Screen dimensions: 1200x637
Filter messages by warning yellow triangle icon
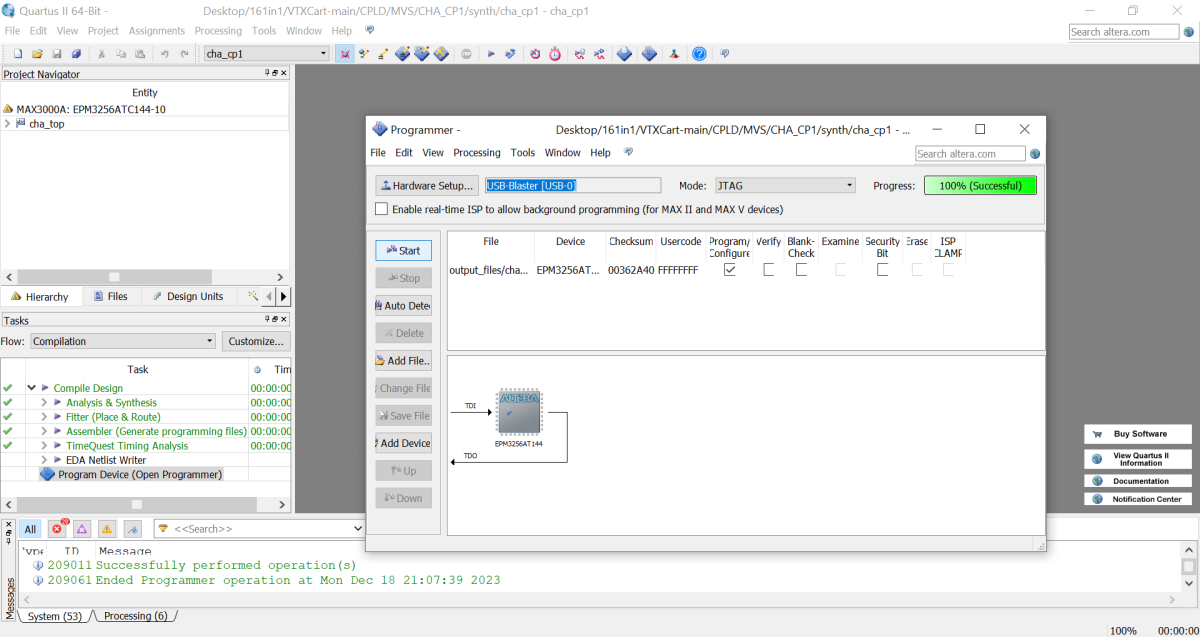(107, 528)
